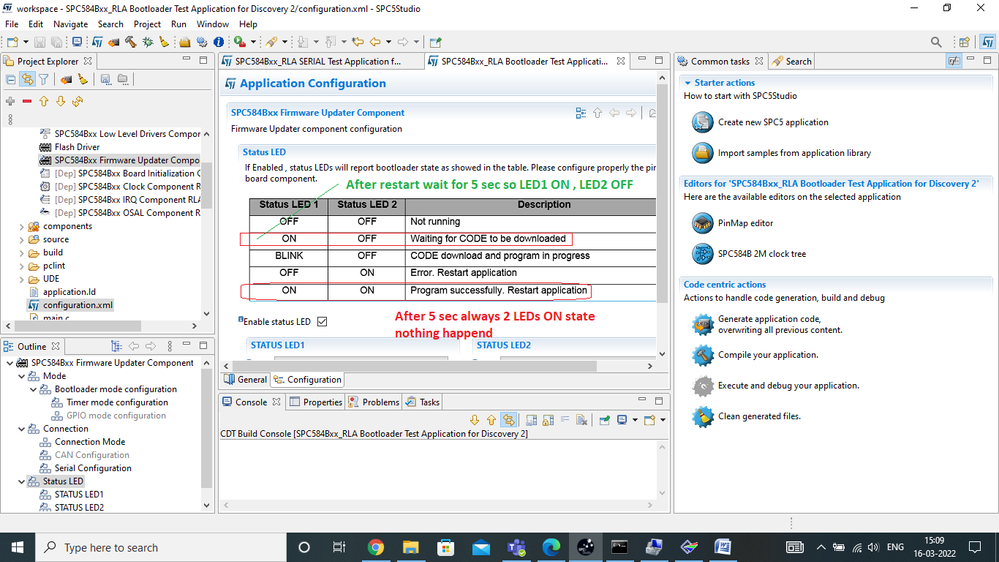Open the Project menu
999x562 pixels.
[147, 24]
